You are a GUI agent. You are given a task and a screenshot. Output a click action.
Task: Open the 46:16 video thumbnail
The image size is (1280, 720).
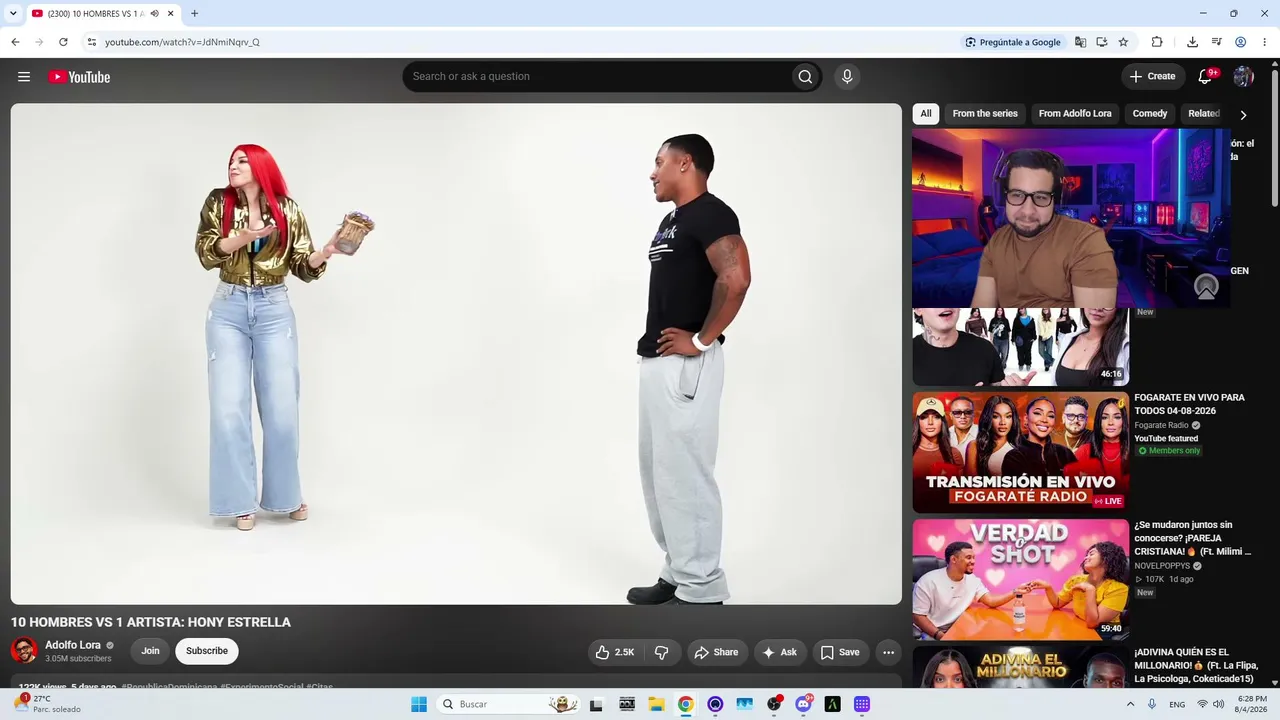pyautogui.click(x=1020, y=347)
